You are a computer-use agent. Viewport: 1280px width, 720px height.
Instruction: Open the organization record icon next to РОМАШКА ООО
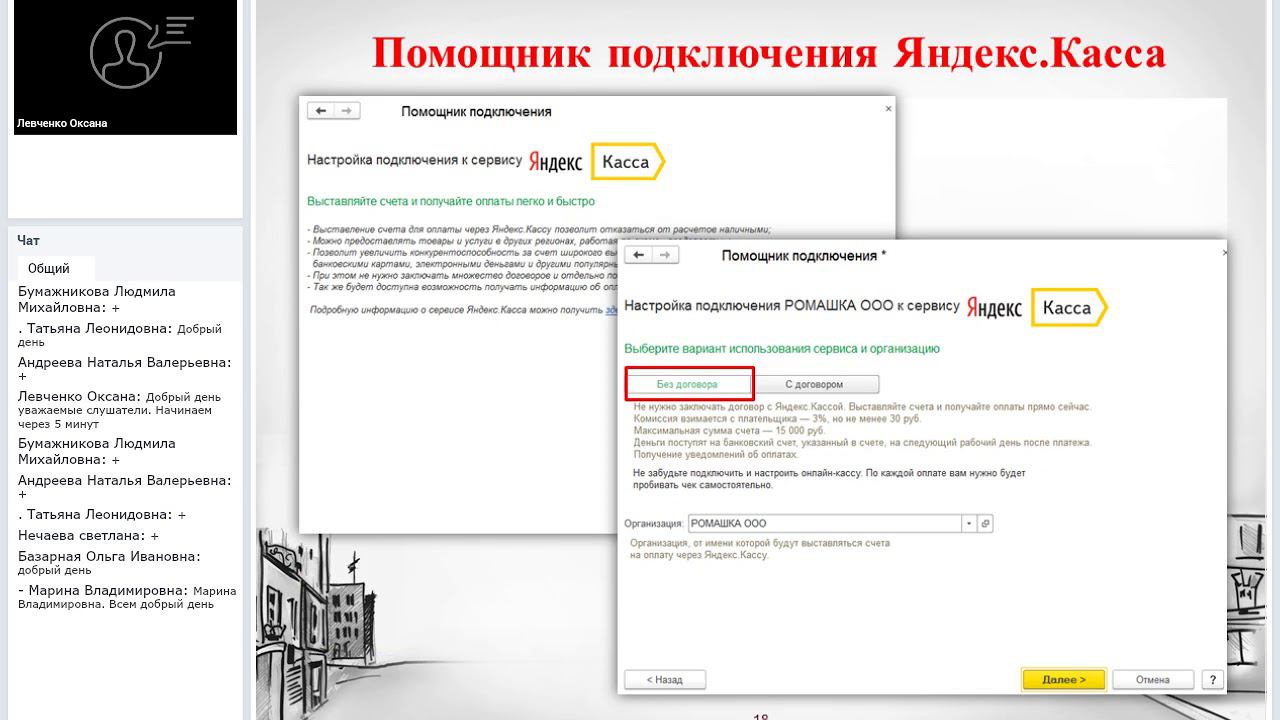pos(985,523)
